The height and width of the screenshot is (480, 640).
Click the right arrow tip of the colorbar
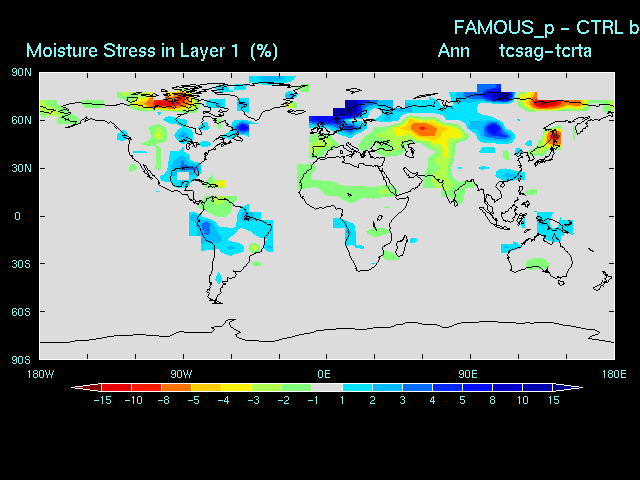[x=568, y=387]
